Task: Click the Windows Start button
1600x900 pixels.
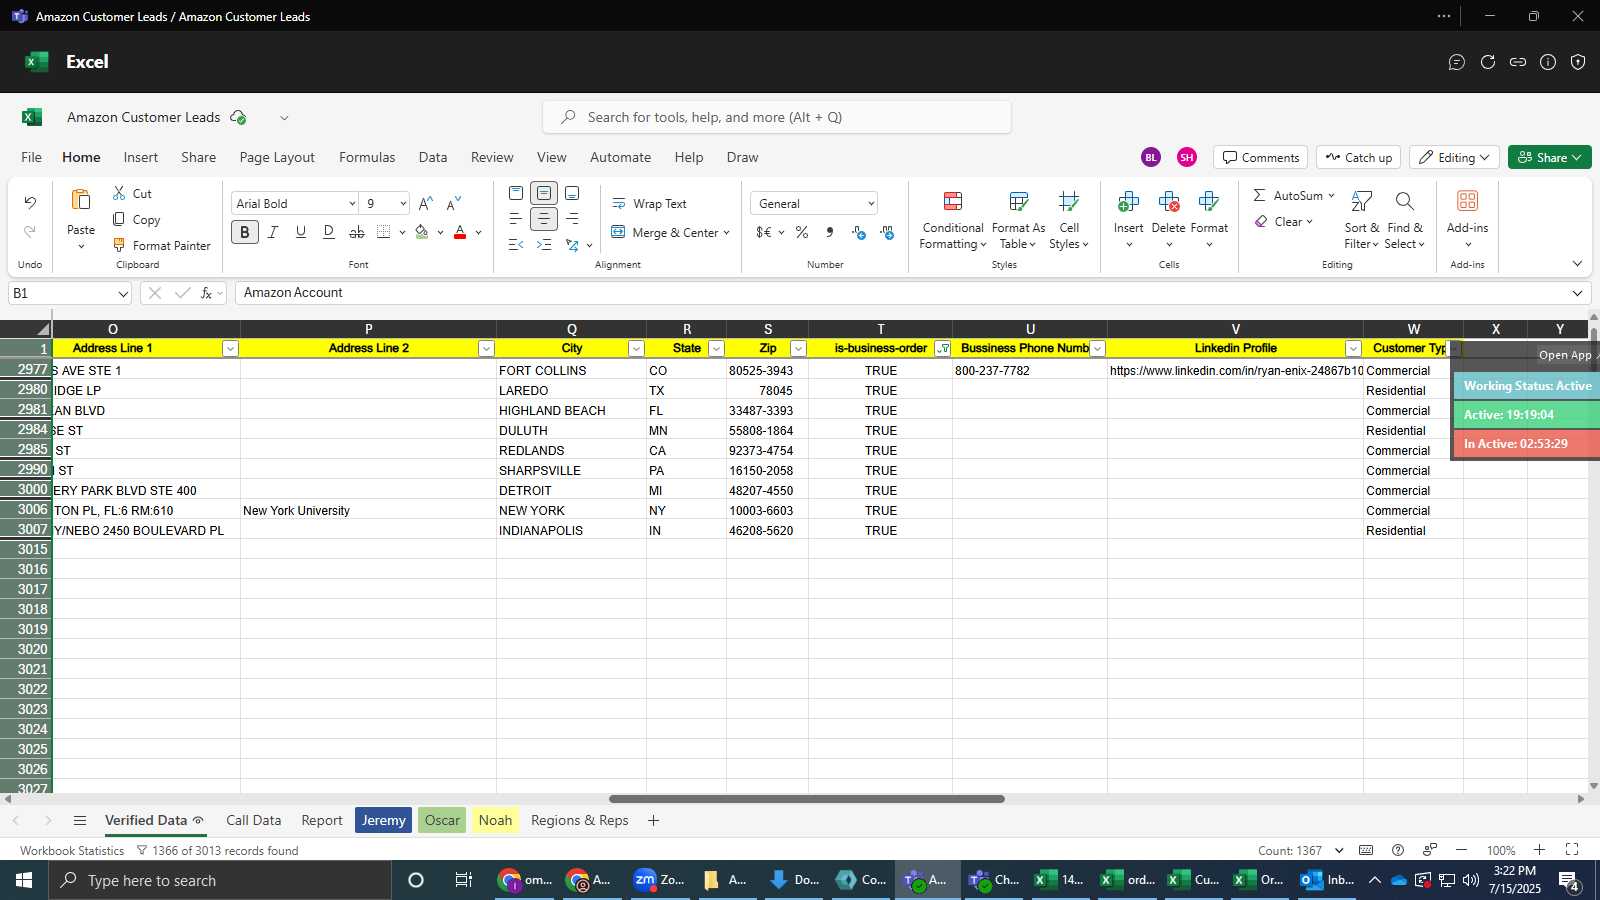Action: pyautogui.click(x=24, y=880)
